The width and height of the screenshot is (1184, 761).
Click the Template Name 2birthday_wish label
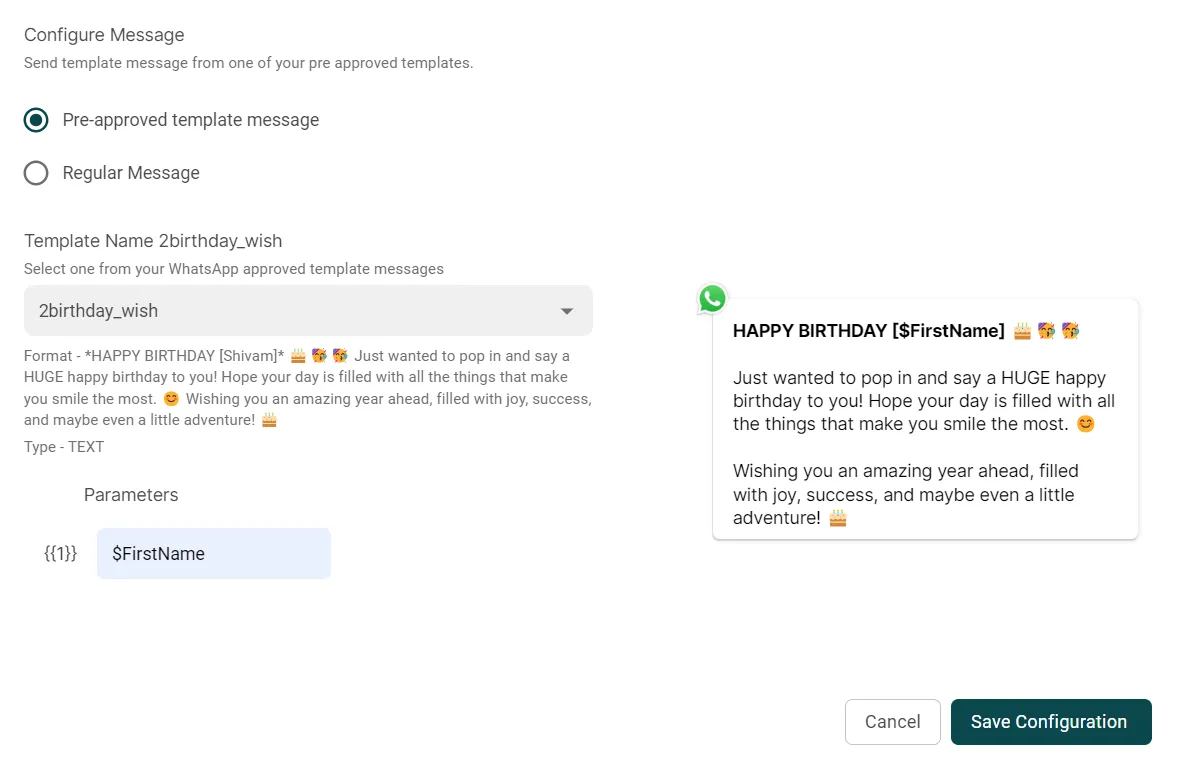coord(153,241)
